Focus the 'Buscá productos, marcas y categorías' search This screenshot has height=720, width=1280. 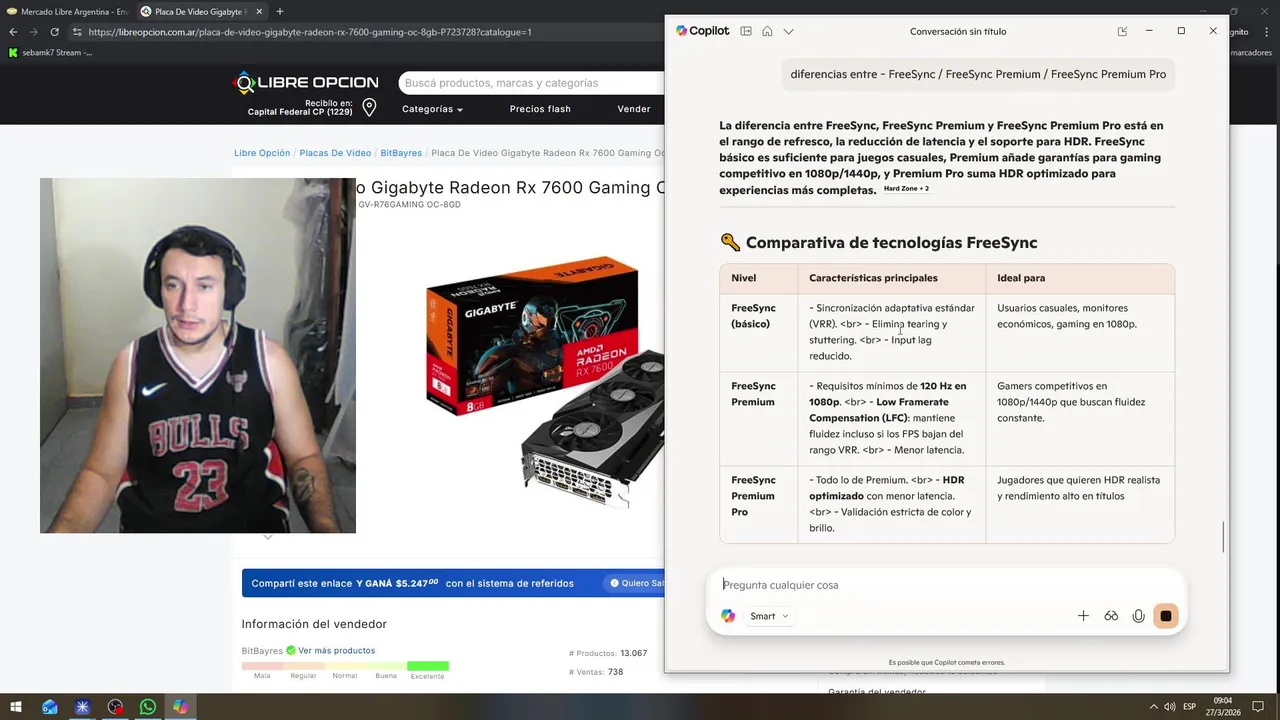pyautogui.click(x=530, y=83)
